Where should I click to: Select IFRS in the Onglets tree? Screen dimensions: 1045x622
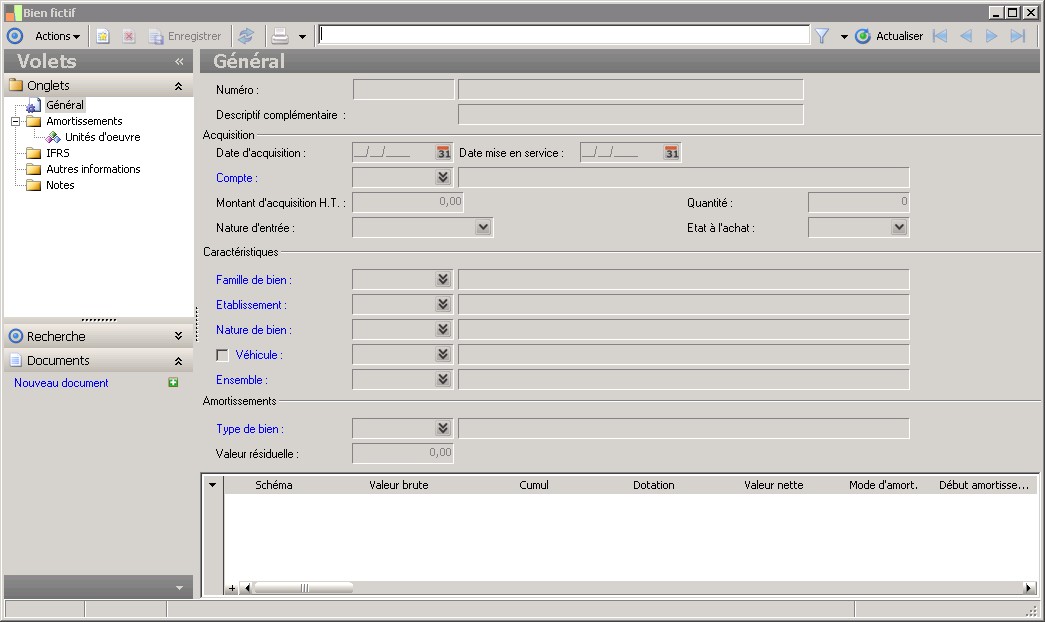pyautogui.click(x=58, y=153)
